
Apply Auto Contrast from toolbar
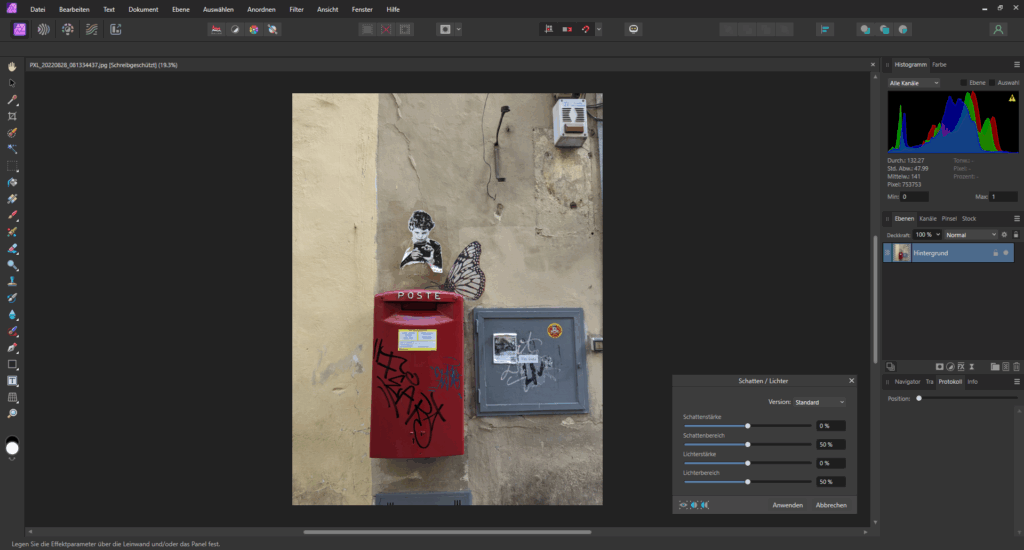tap(235, 30)
